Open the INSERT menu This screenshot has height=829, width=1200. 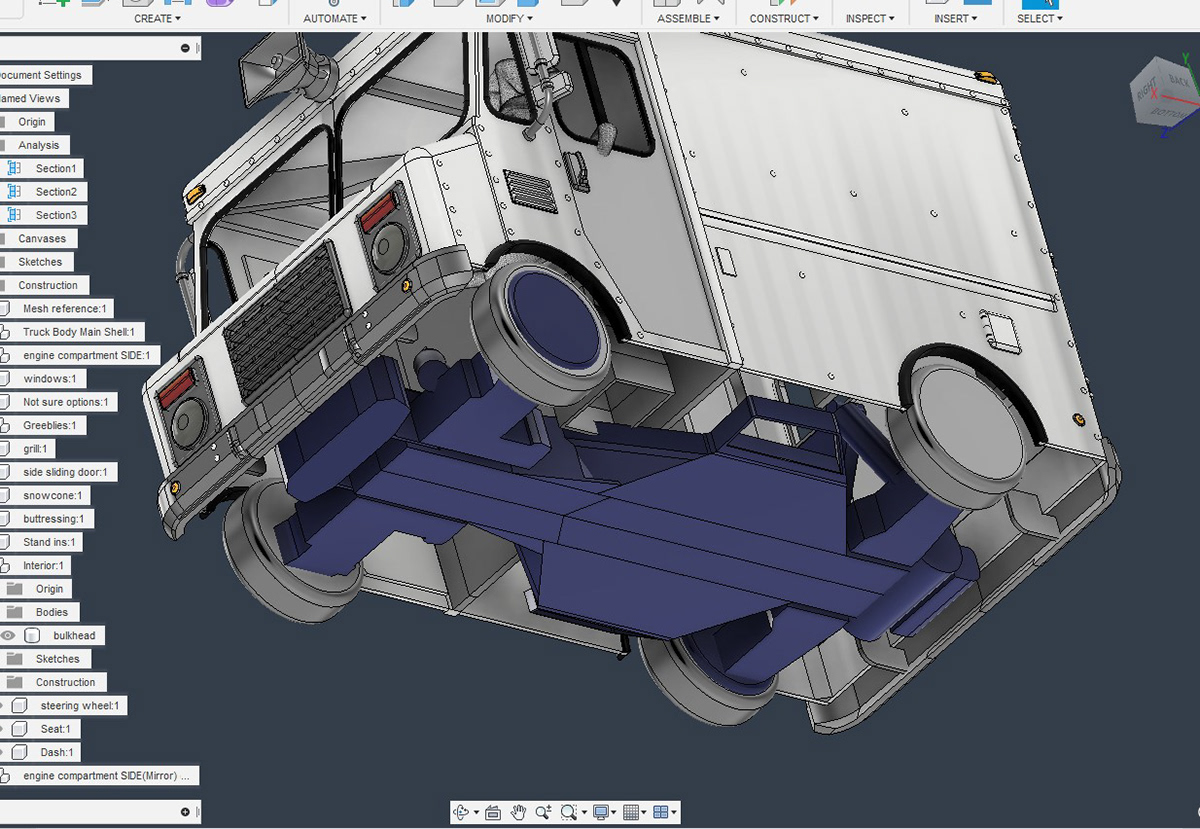point(956,18)
